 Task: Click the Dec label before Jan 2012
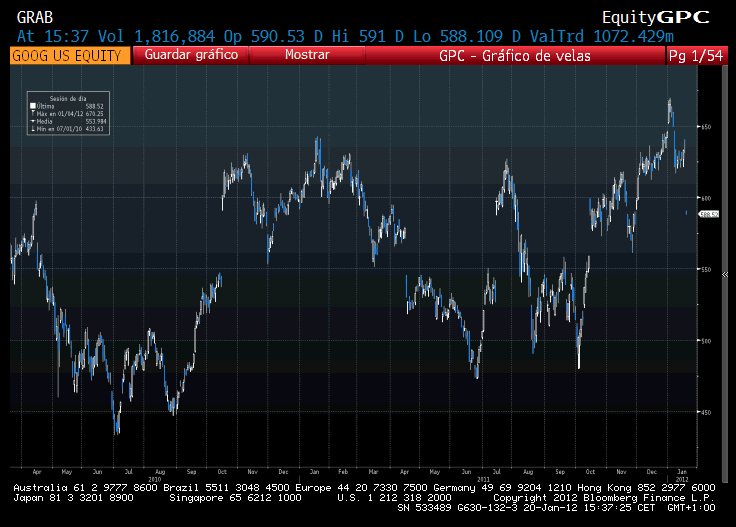coord(652,472)
